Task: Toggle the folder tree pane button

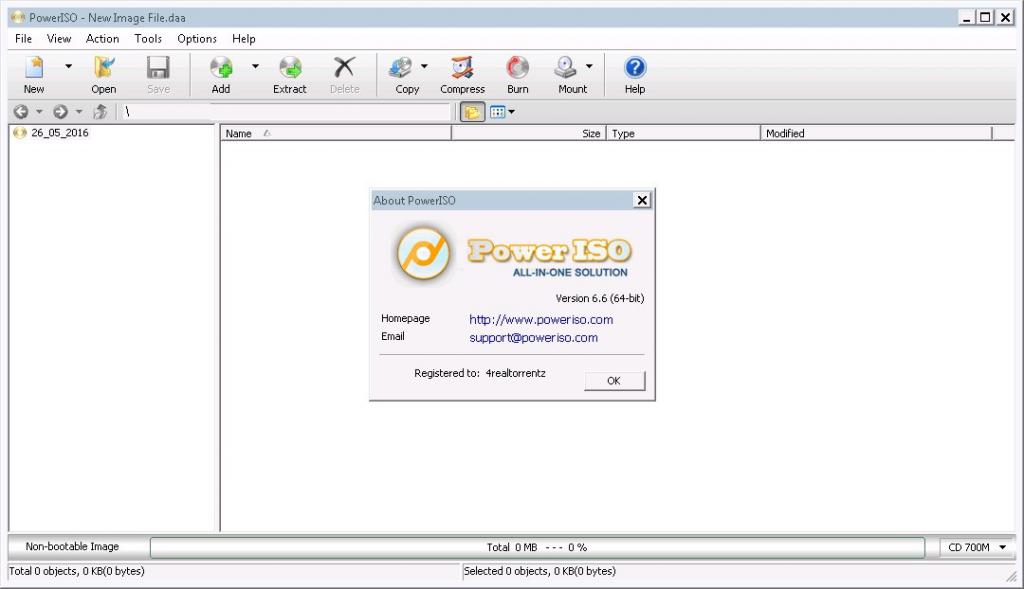Action: (472, 112)
